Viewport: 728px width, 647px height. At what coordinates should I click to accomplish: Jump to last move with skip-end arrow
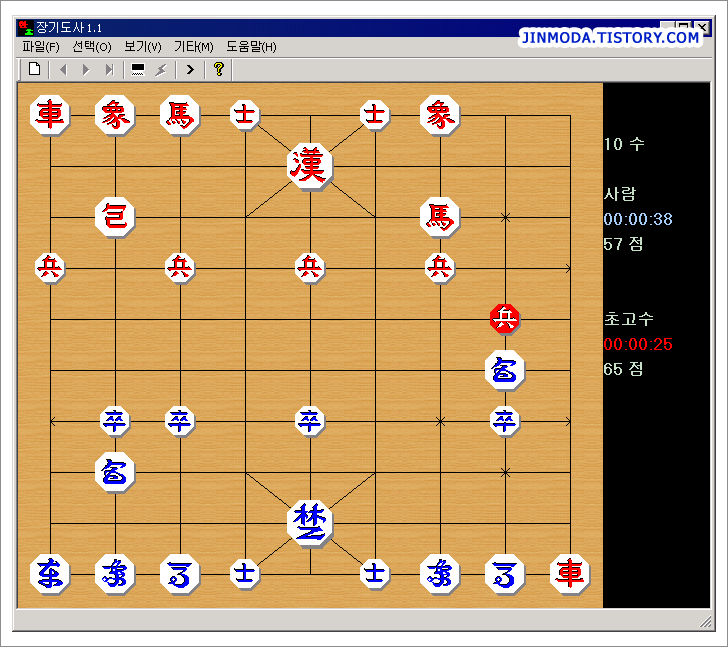[x=109, y=70]
